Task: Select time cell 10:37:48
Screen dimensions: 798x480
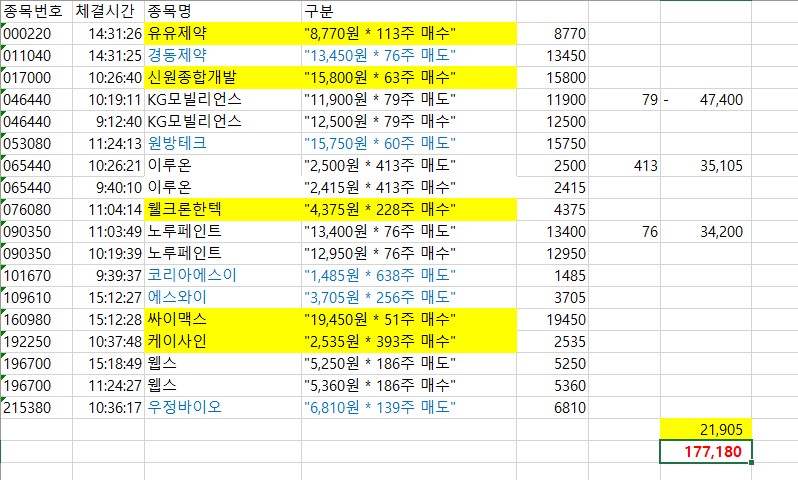Action: pos(108,342)
